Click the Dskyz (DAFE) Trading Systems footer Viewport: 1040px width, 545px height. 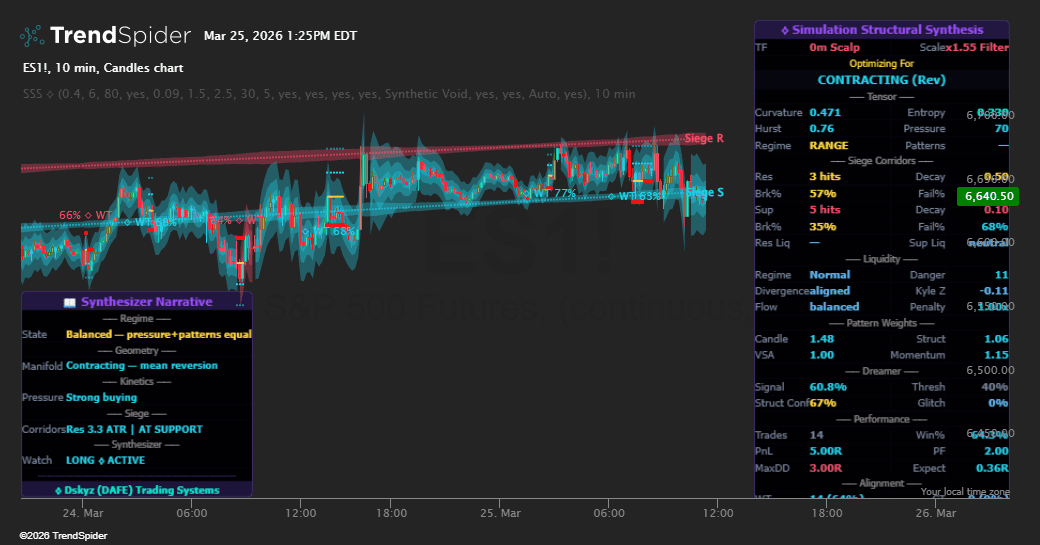(137, 491)
